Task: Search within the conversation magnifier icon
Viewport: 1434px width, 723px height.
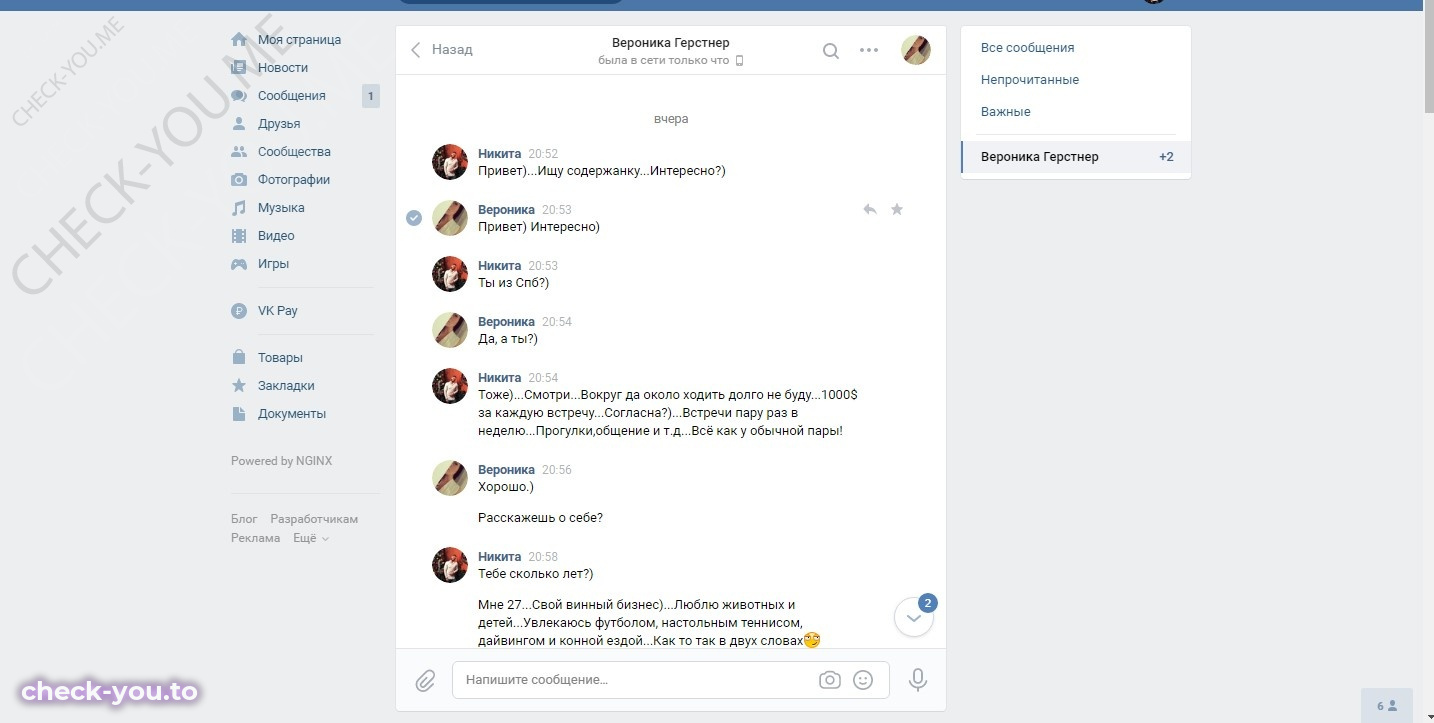Action: pyautogui.click(x=831, y=51)
